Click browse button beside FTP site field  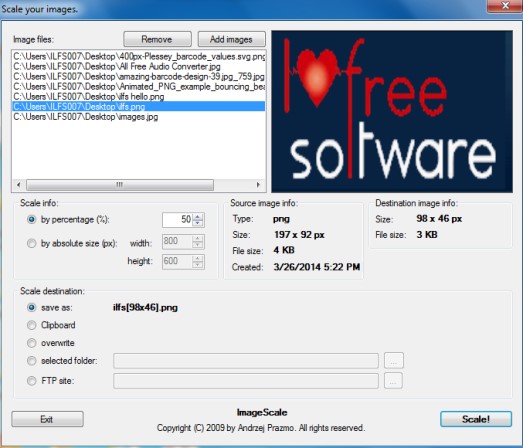394,381
